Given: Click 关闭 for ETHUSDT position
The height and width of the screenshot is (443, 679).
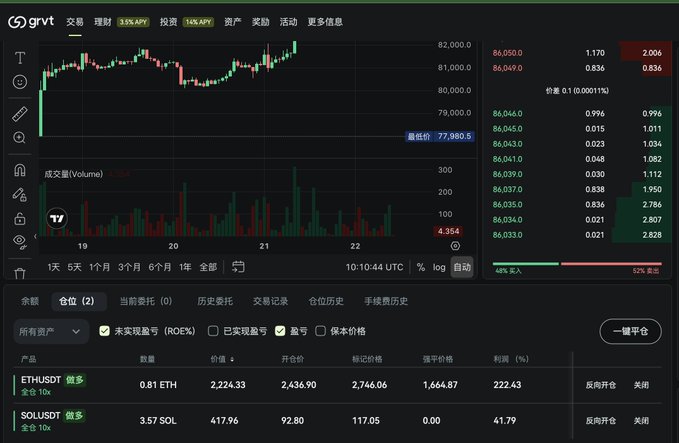Looking at the screenshot, I should click(641, 385).
